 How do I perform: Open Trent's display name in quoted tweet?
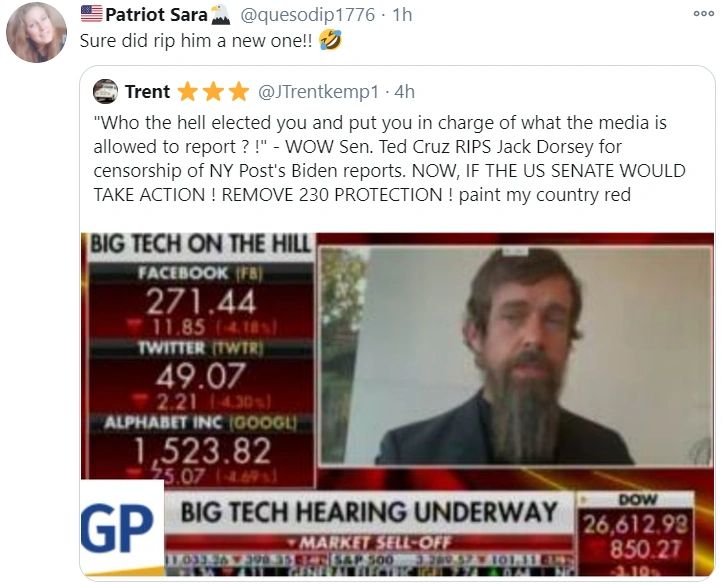(147, 92)
